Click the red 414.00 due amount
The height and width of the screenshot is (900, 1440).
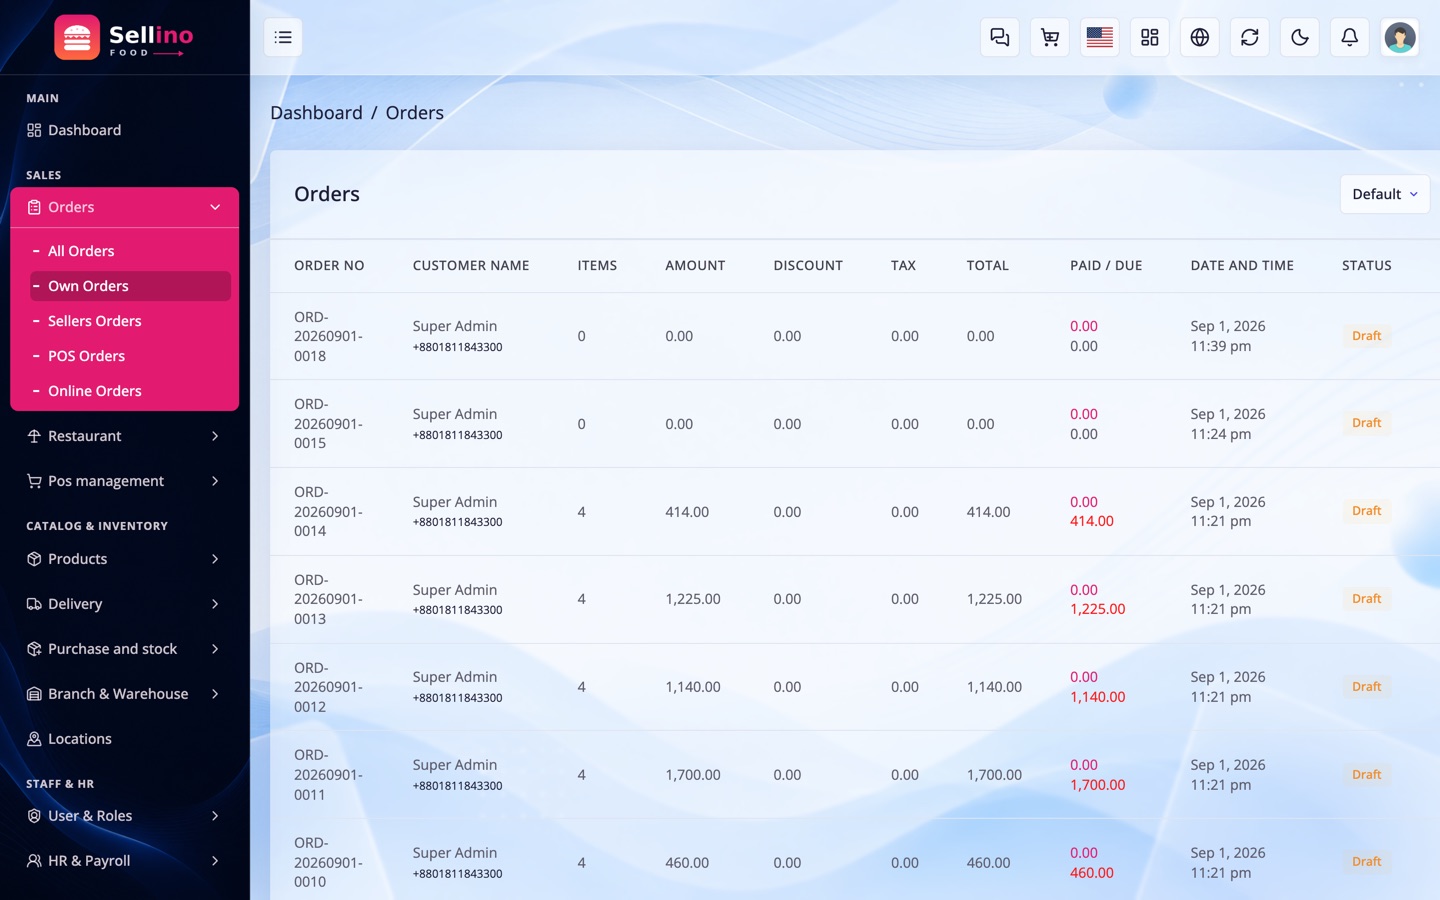point(1092,521)
